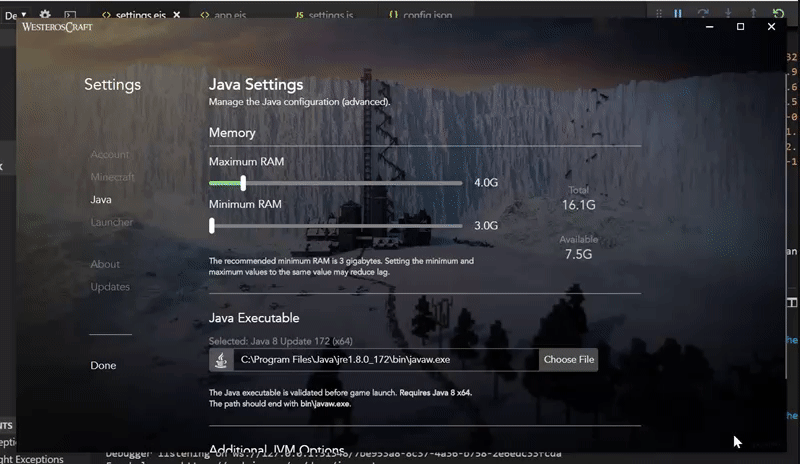
Task: Pause the debugger in debug toolbar
Action: pyautogui.click(x=678, y=14)
